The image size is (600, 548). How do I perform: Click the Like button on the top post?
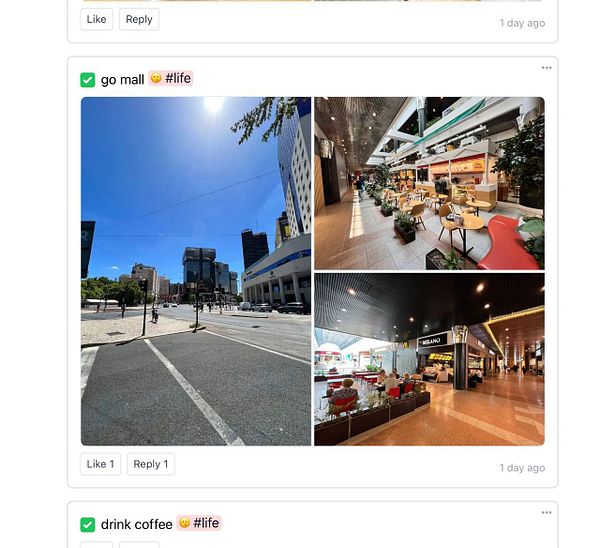coord(97,19)
